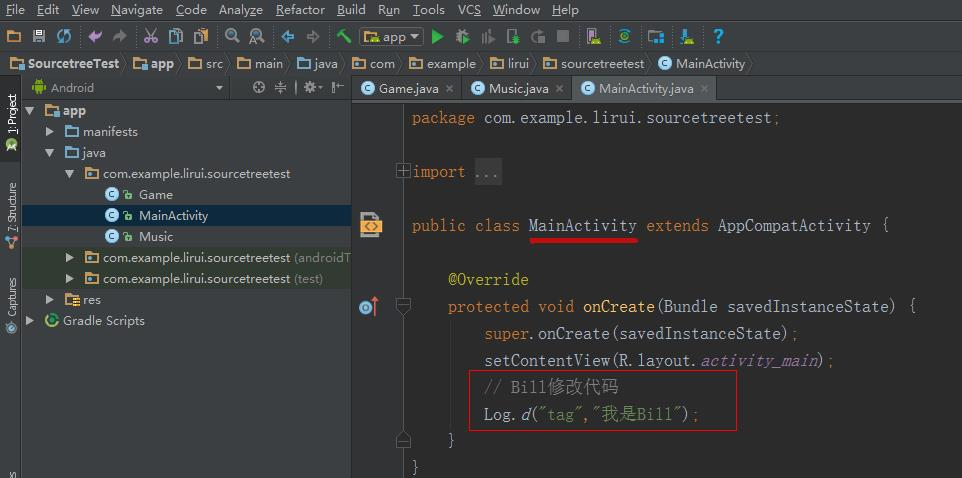Image resolution: width=962 pixels, height=478 pixels.
Task: Open the File menu
Action: pyautogui.click(x=15, y=10)
